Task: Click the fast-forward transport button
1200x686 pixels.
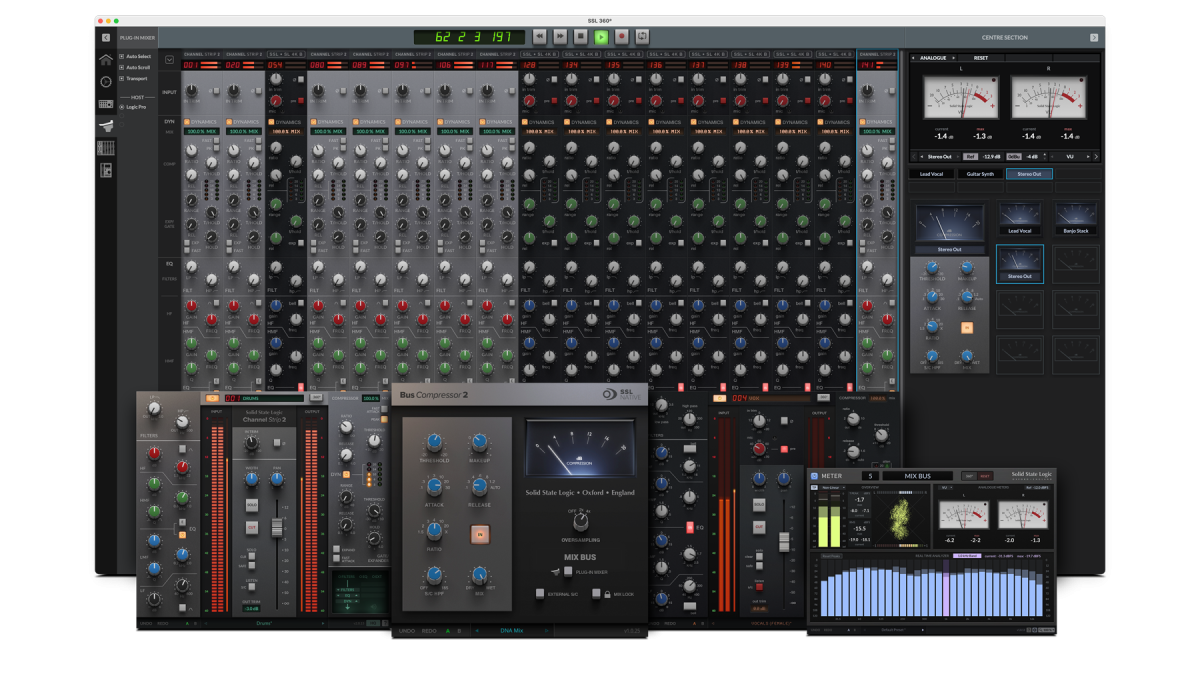Action: pyautogui.click(x=560, y=36)
